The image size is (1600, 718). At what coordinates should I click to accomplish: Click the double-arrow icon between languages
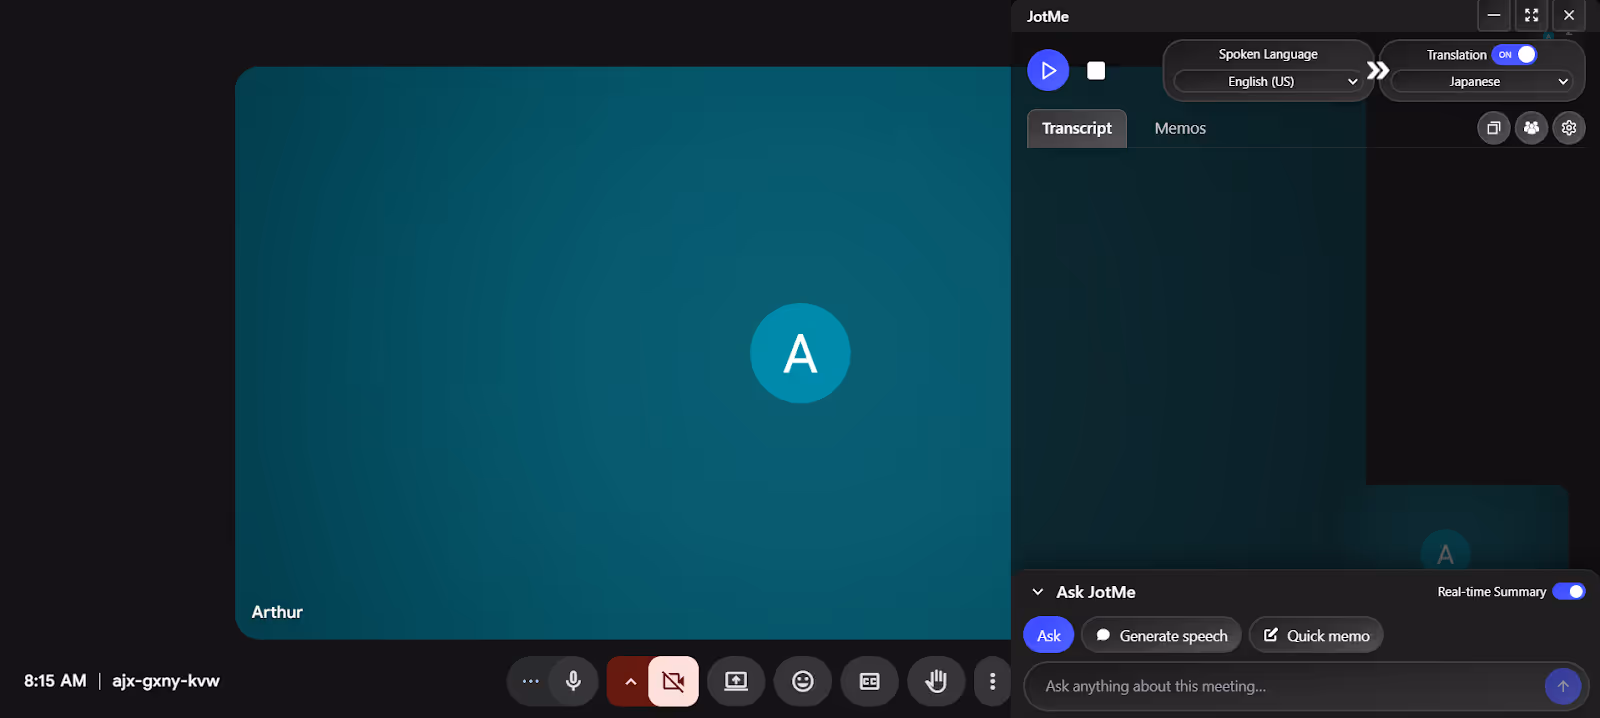pyautogui.click(x=1378, y=70)
